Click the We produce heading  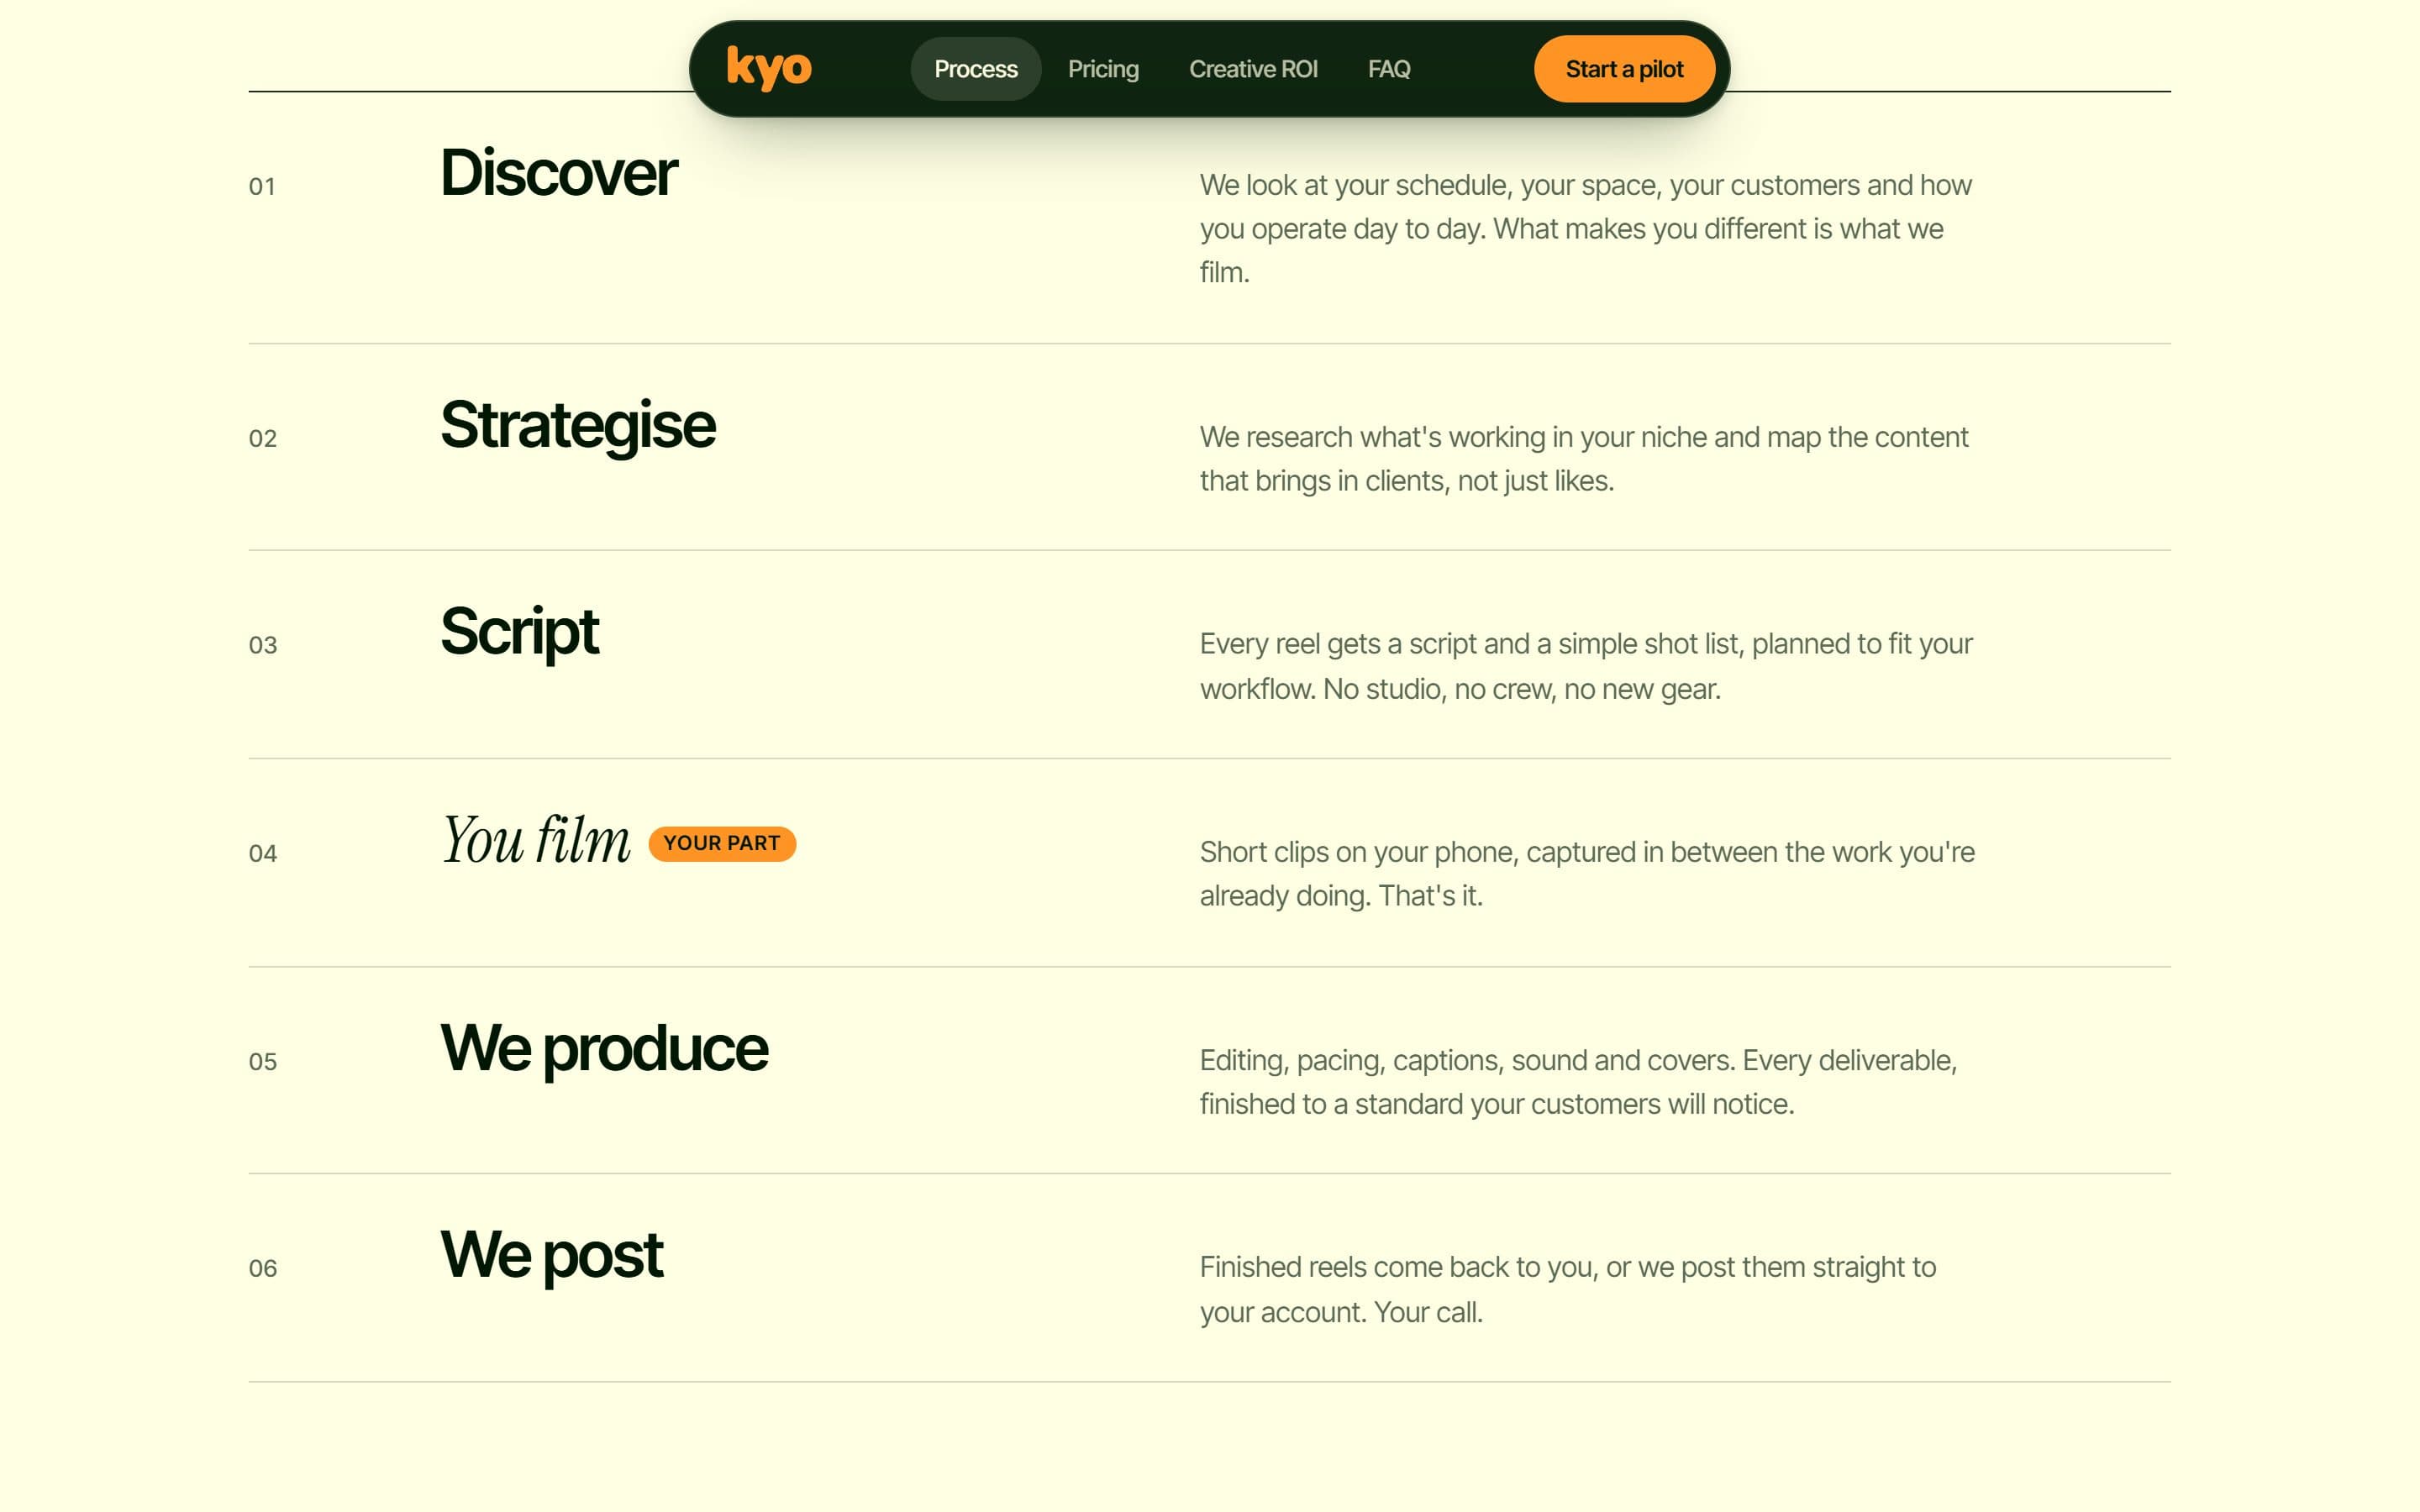tap(604, 1050)
